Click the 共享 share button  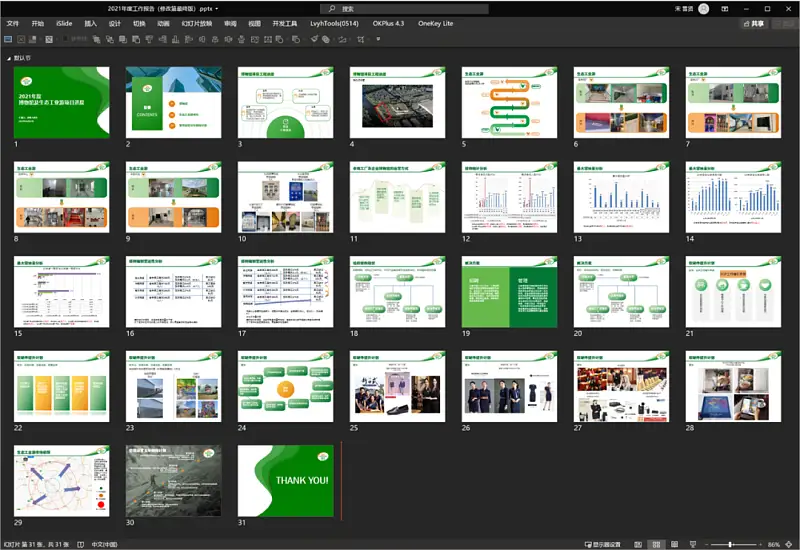click(x=754, y=23)
